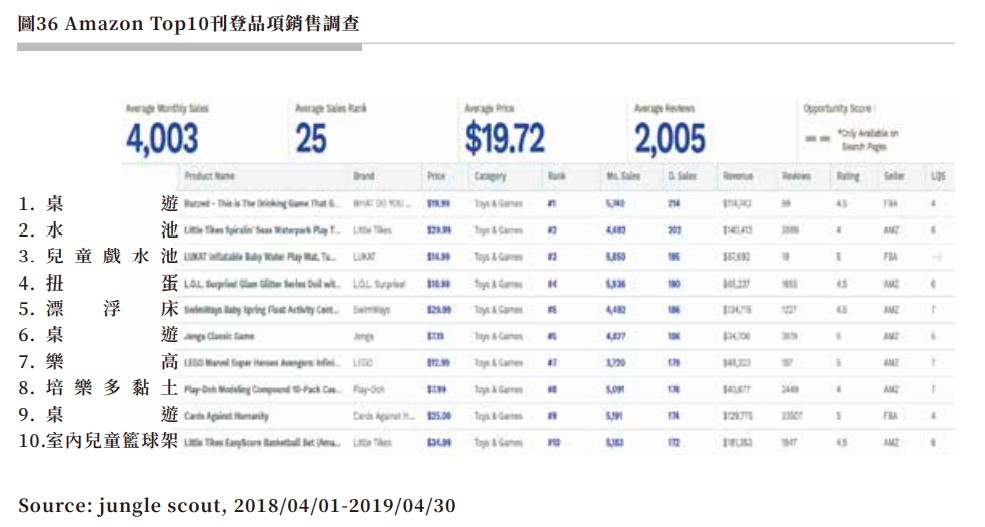The width and height of the screenshot is (985, 527).
Task: Click the Revenue column header
Action: pos(737,176)
